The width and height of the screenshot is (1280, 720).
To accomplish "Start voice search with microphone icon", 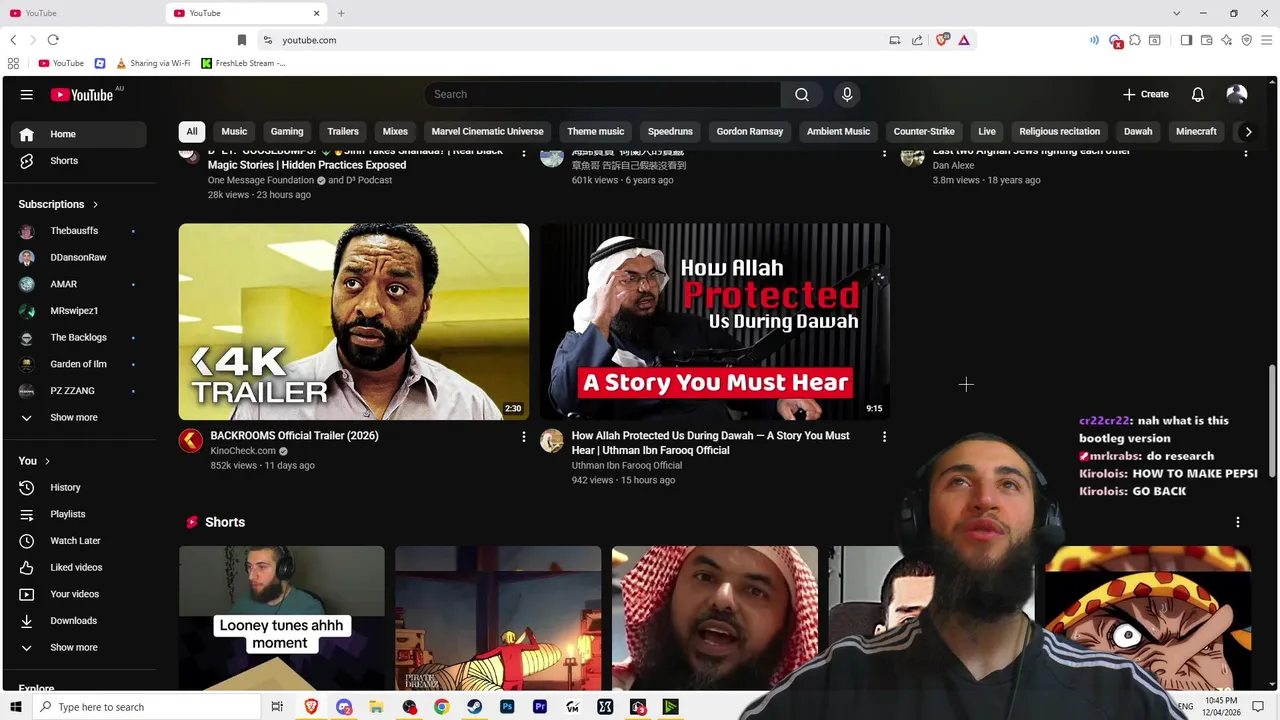I will [x=847, y=94].
